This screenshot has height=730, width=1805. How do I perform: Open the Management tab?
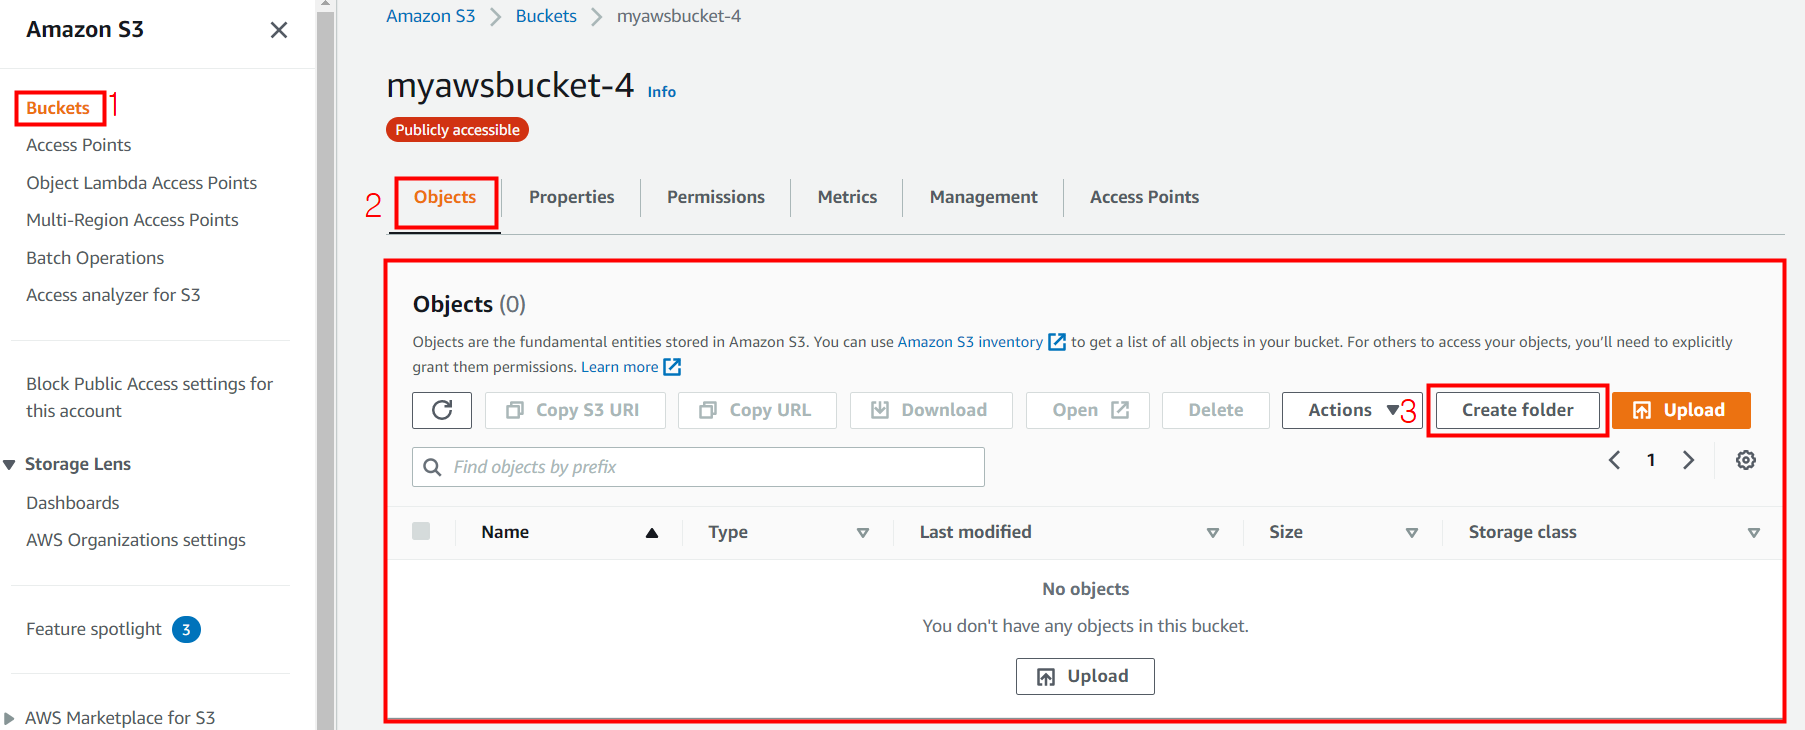(x=984, y=197)
